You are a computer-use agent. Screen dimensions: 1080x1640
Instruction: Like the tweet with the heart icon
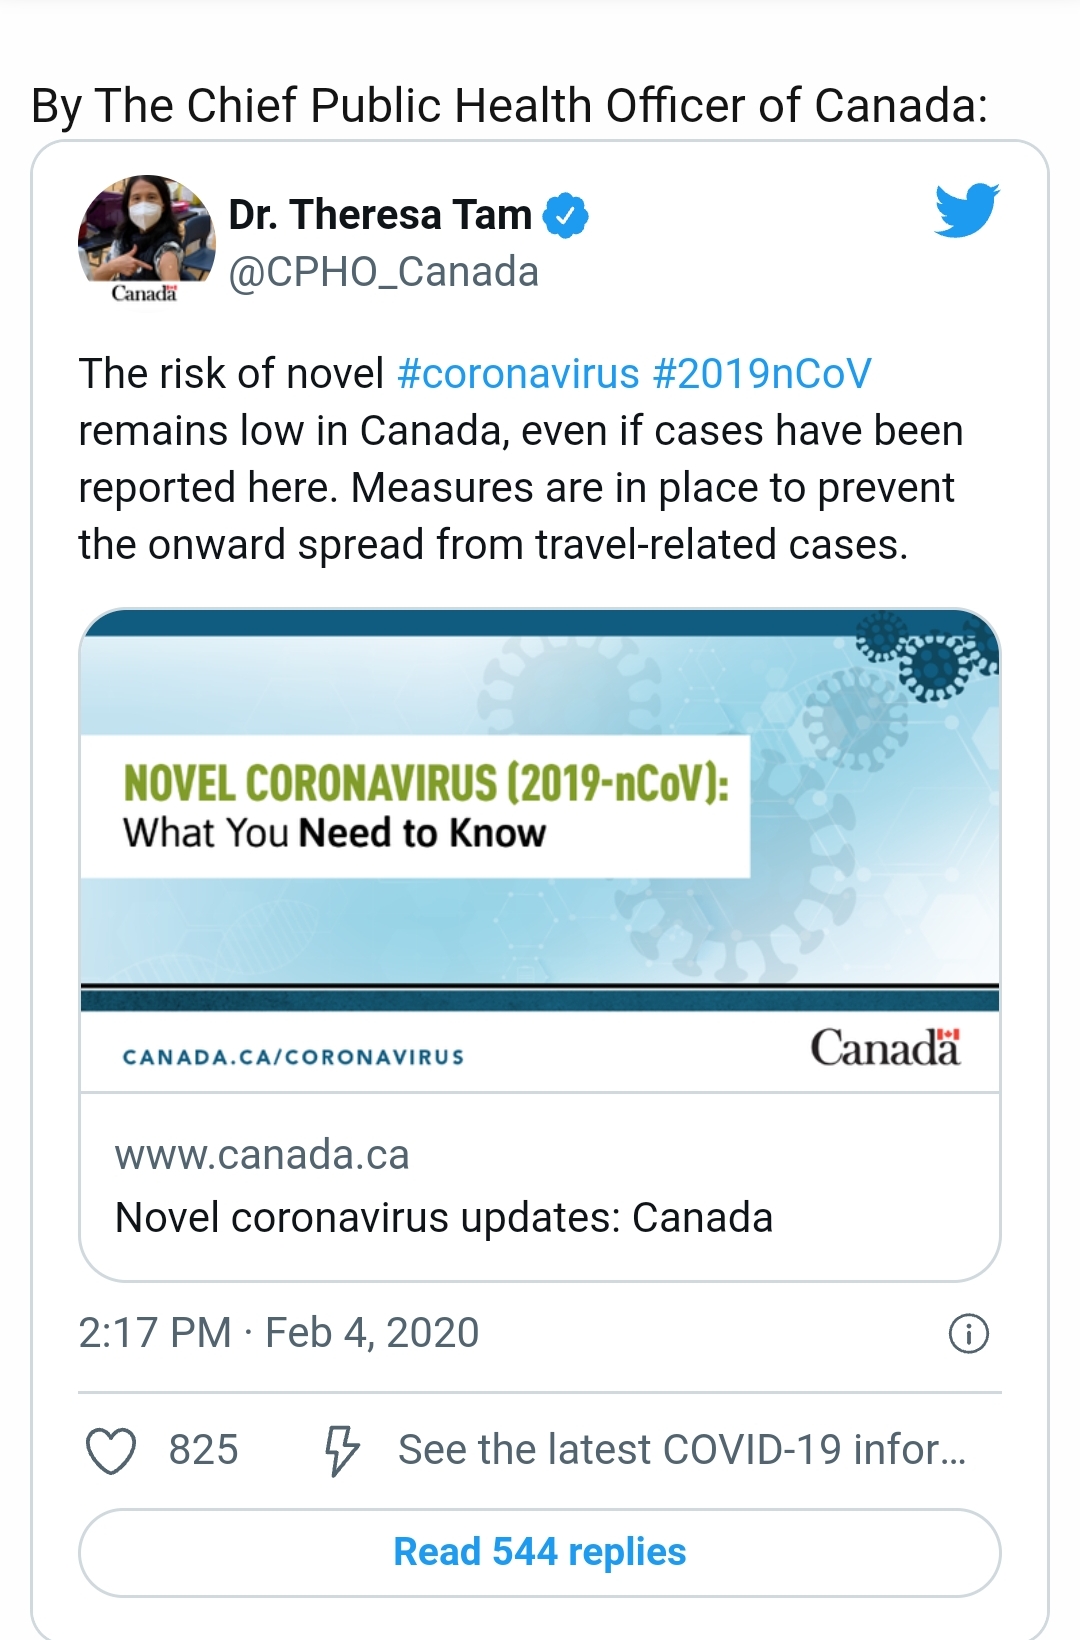(x=111, y=1451)
